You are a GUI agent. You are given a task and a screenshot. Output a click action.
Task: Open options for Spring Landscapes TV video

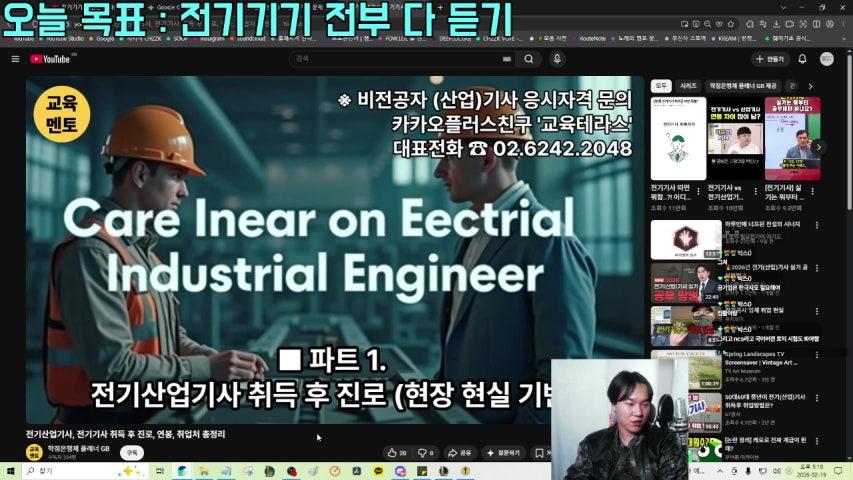pos(817,355)
